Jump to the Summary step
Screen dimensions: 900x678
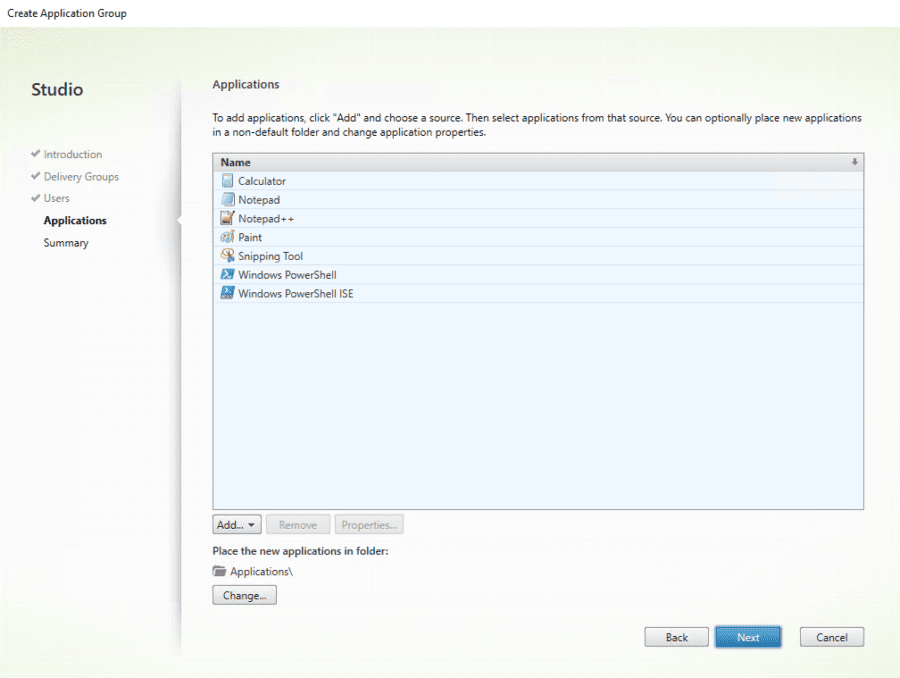click(x=66, y=243)
